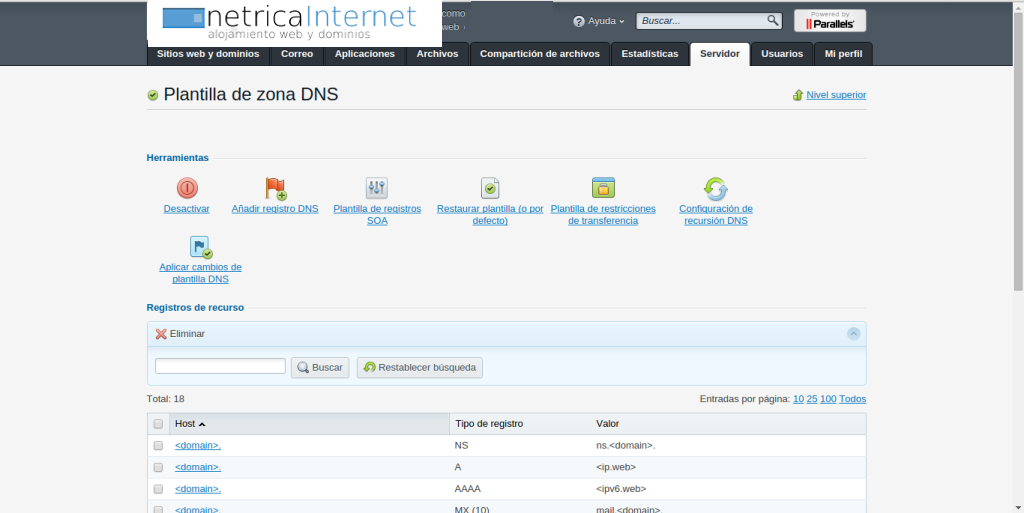1024x513 pixels.
Task: Click the record search text field
Action: click(x=220, y=367)
